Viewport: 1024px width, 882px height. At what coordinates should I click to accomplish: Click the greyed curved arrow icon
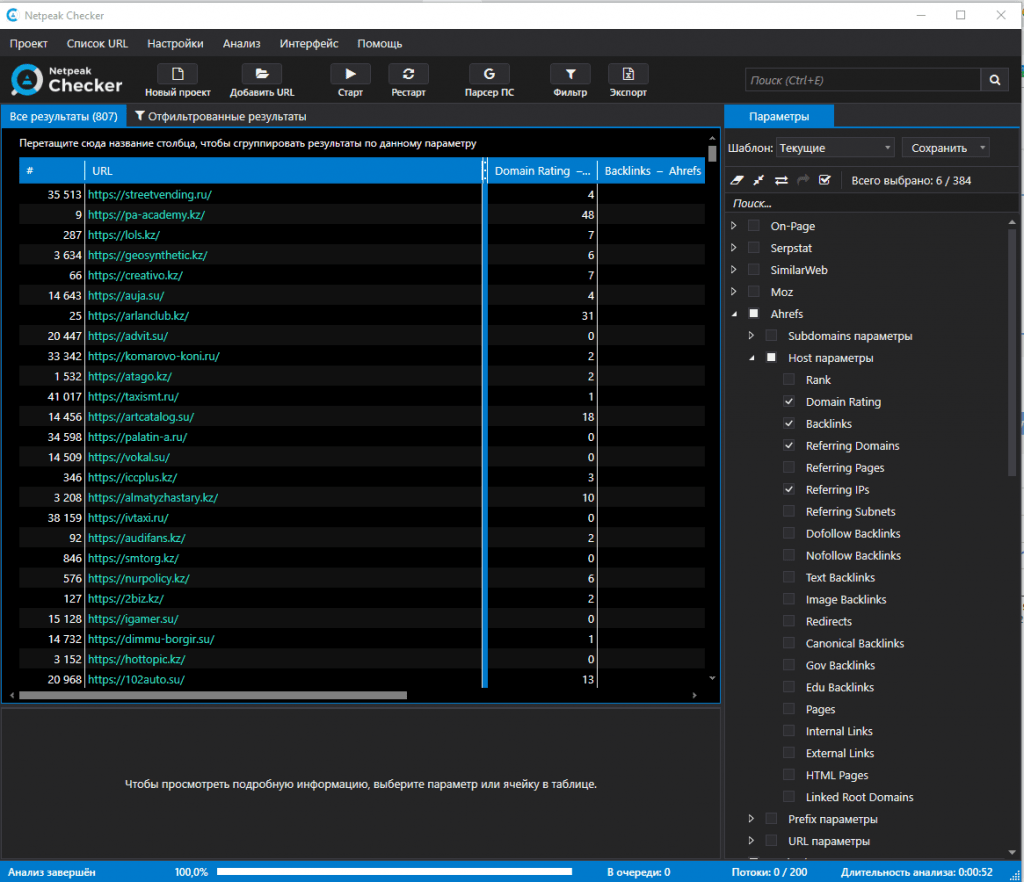(x=803, y=180)
